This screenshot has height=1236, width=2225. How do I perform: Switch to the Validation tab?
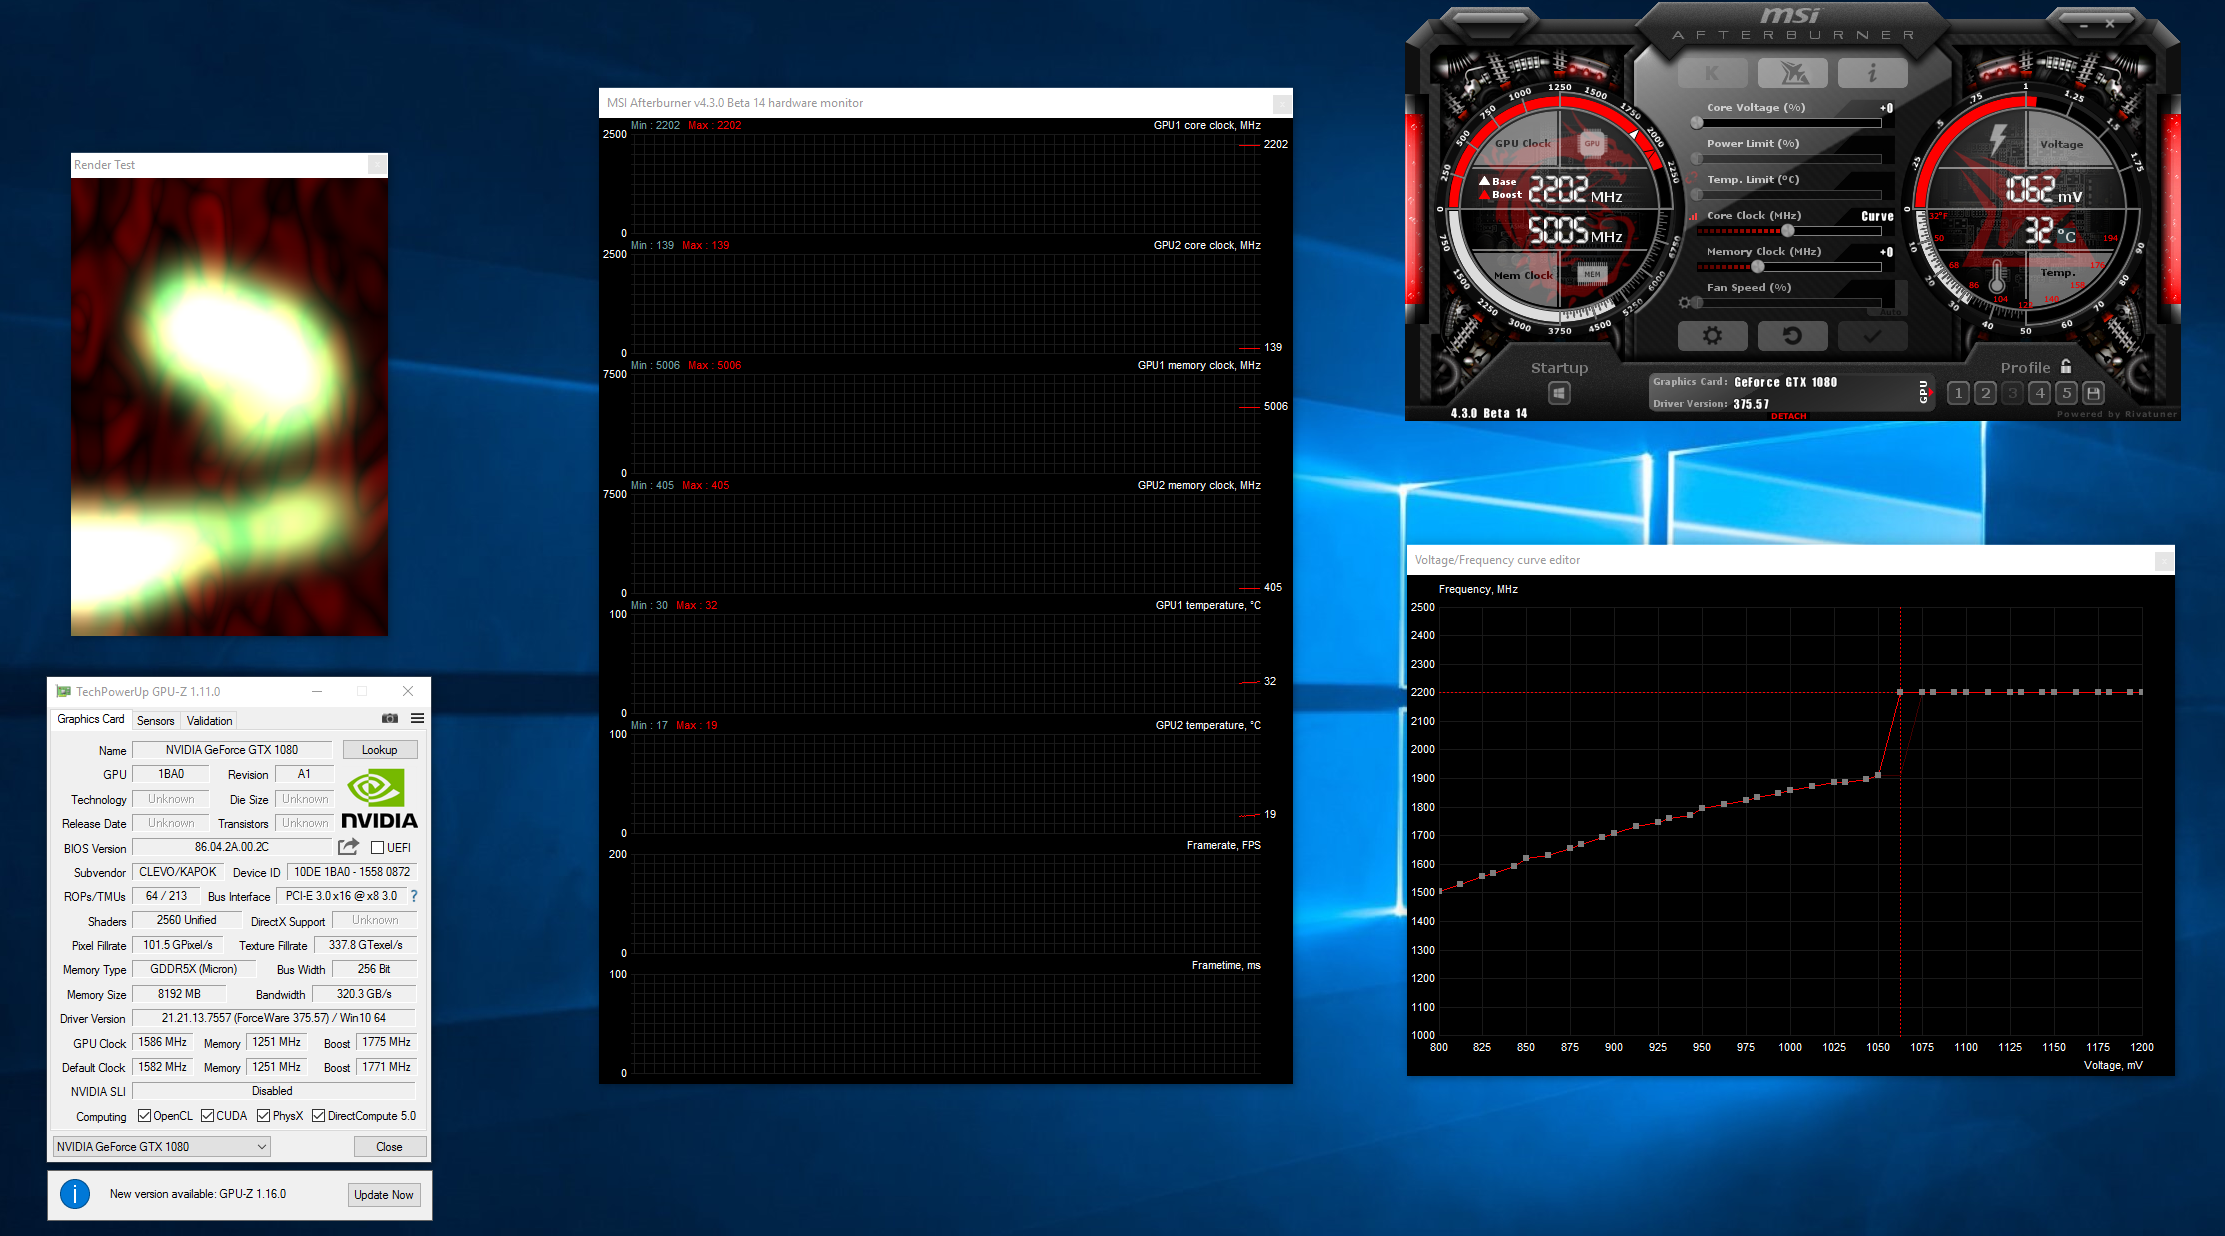tap(210, 721)
